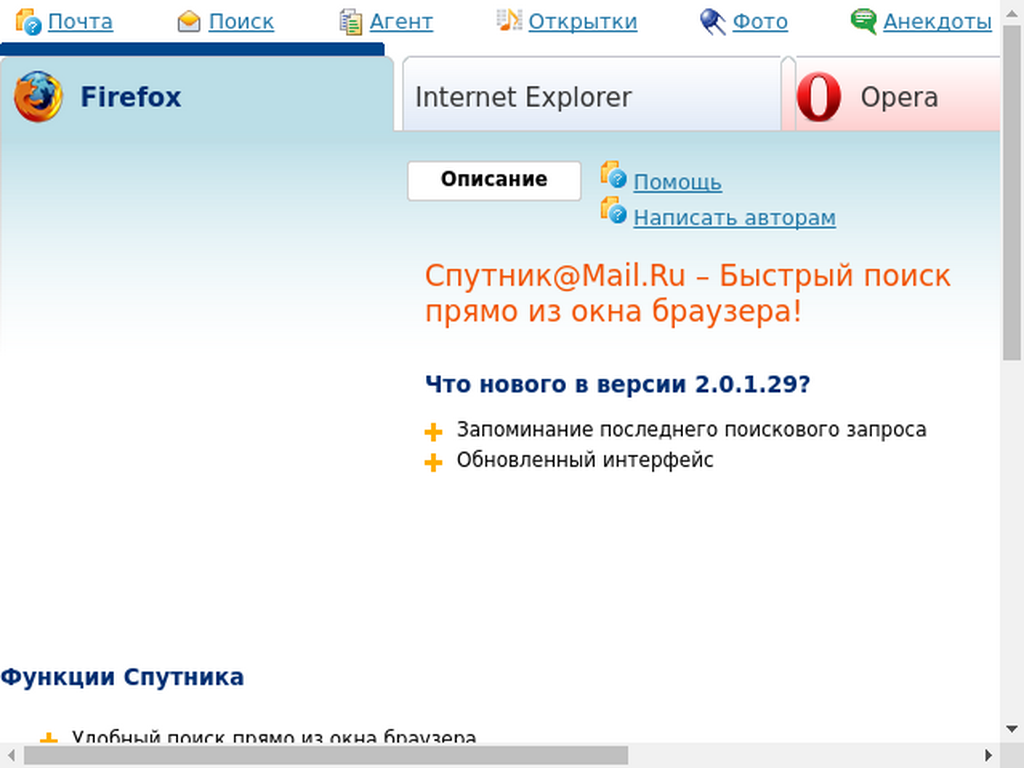Click the plus bullet beside Запоминание последнего

[x=433, y=432]
